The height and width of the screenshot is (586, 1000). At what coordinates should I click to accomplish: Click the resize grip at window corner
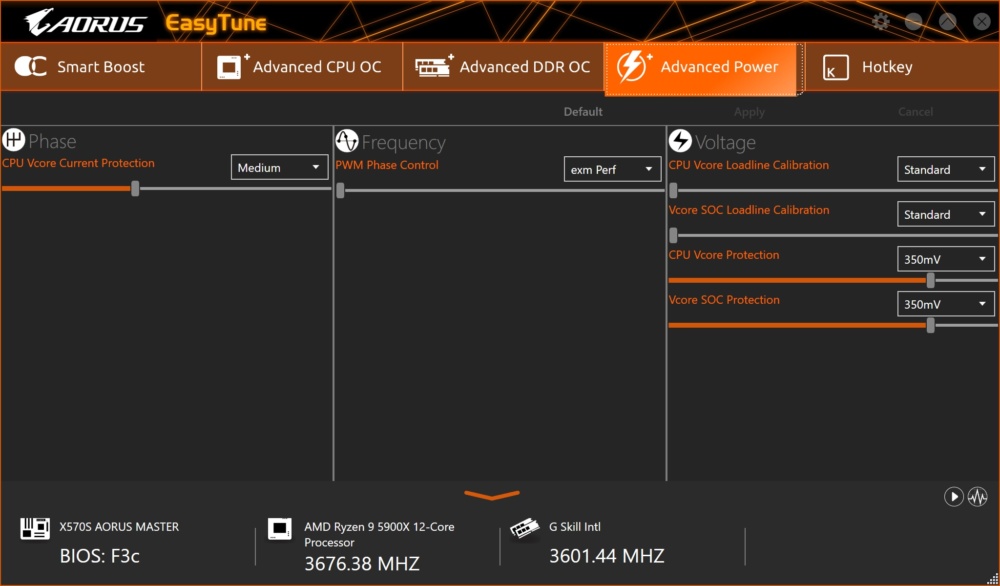(992, 579)
